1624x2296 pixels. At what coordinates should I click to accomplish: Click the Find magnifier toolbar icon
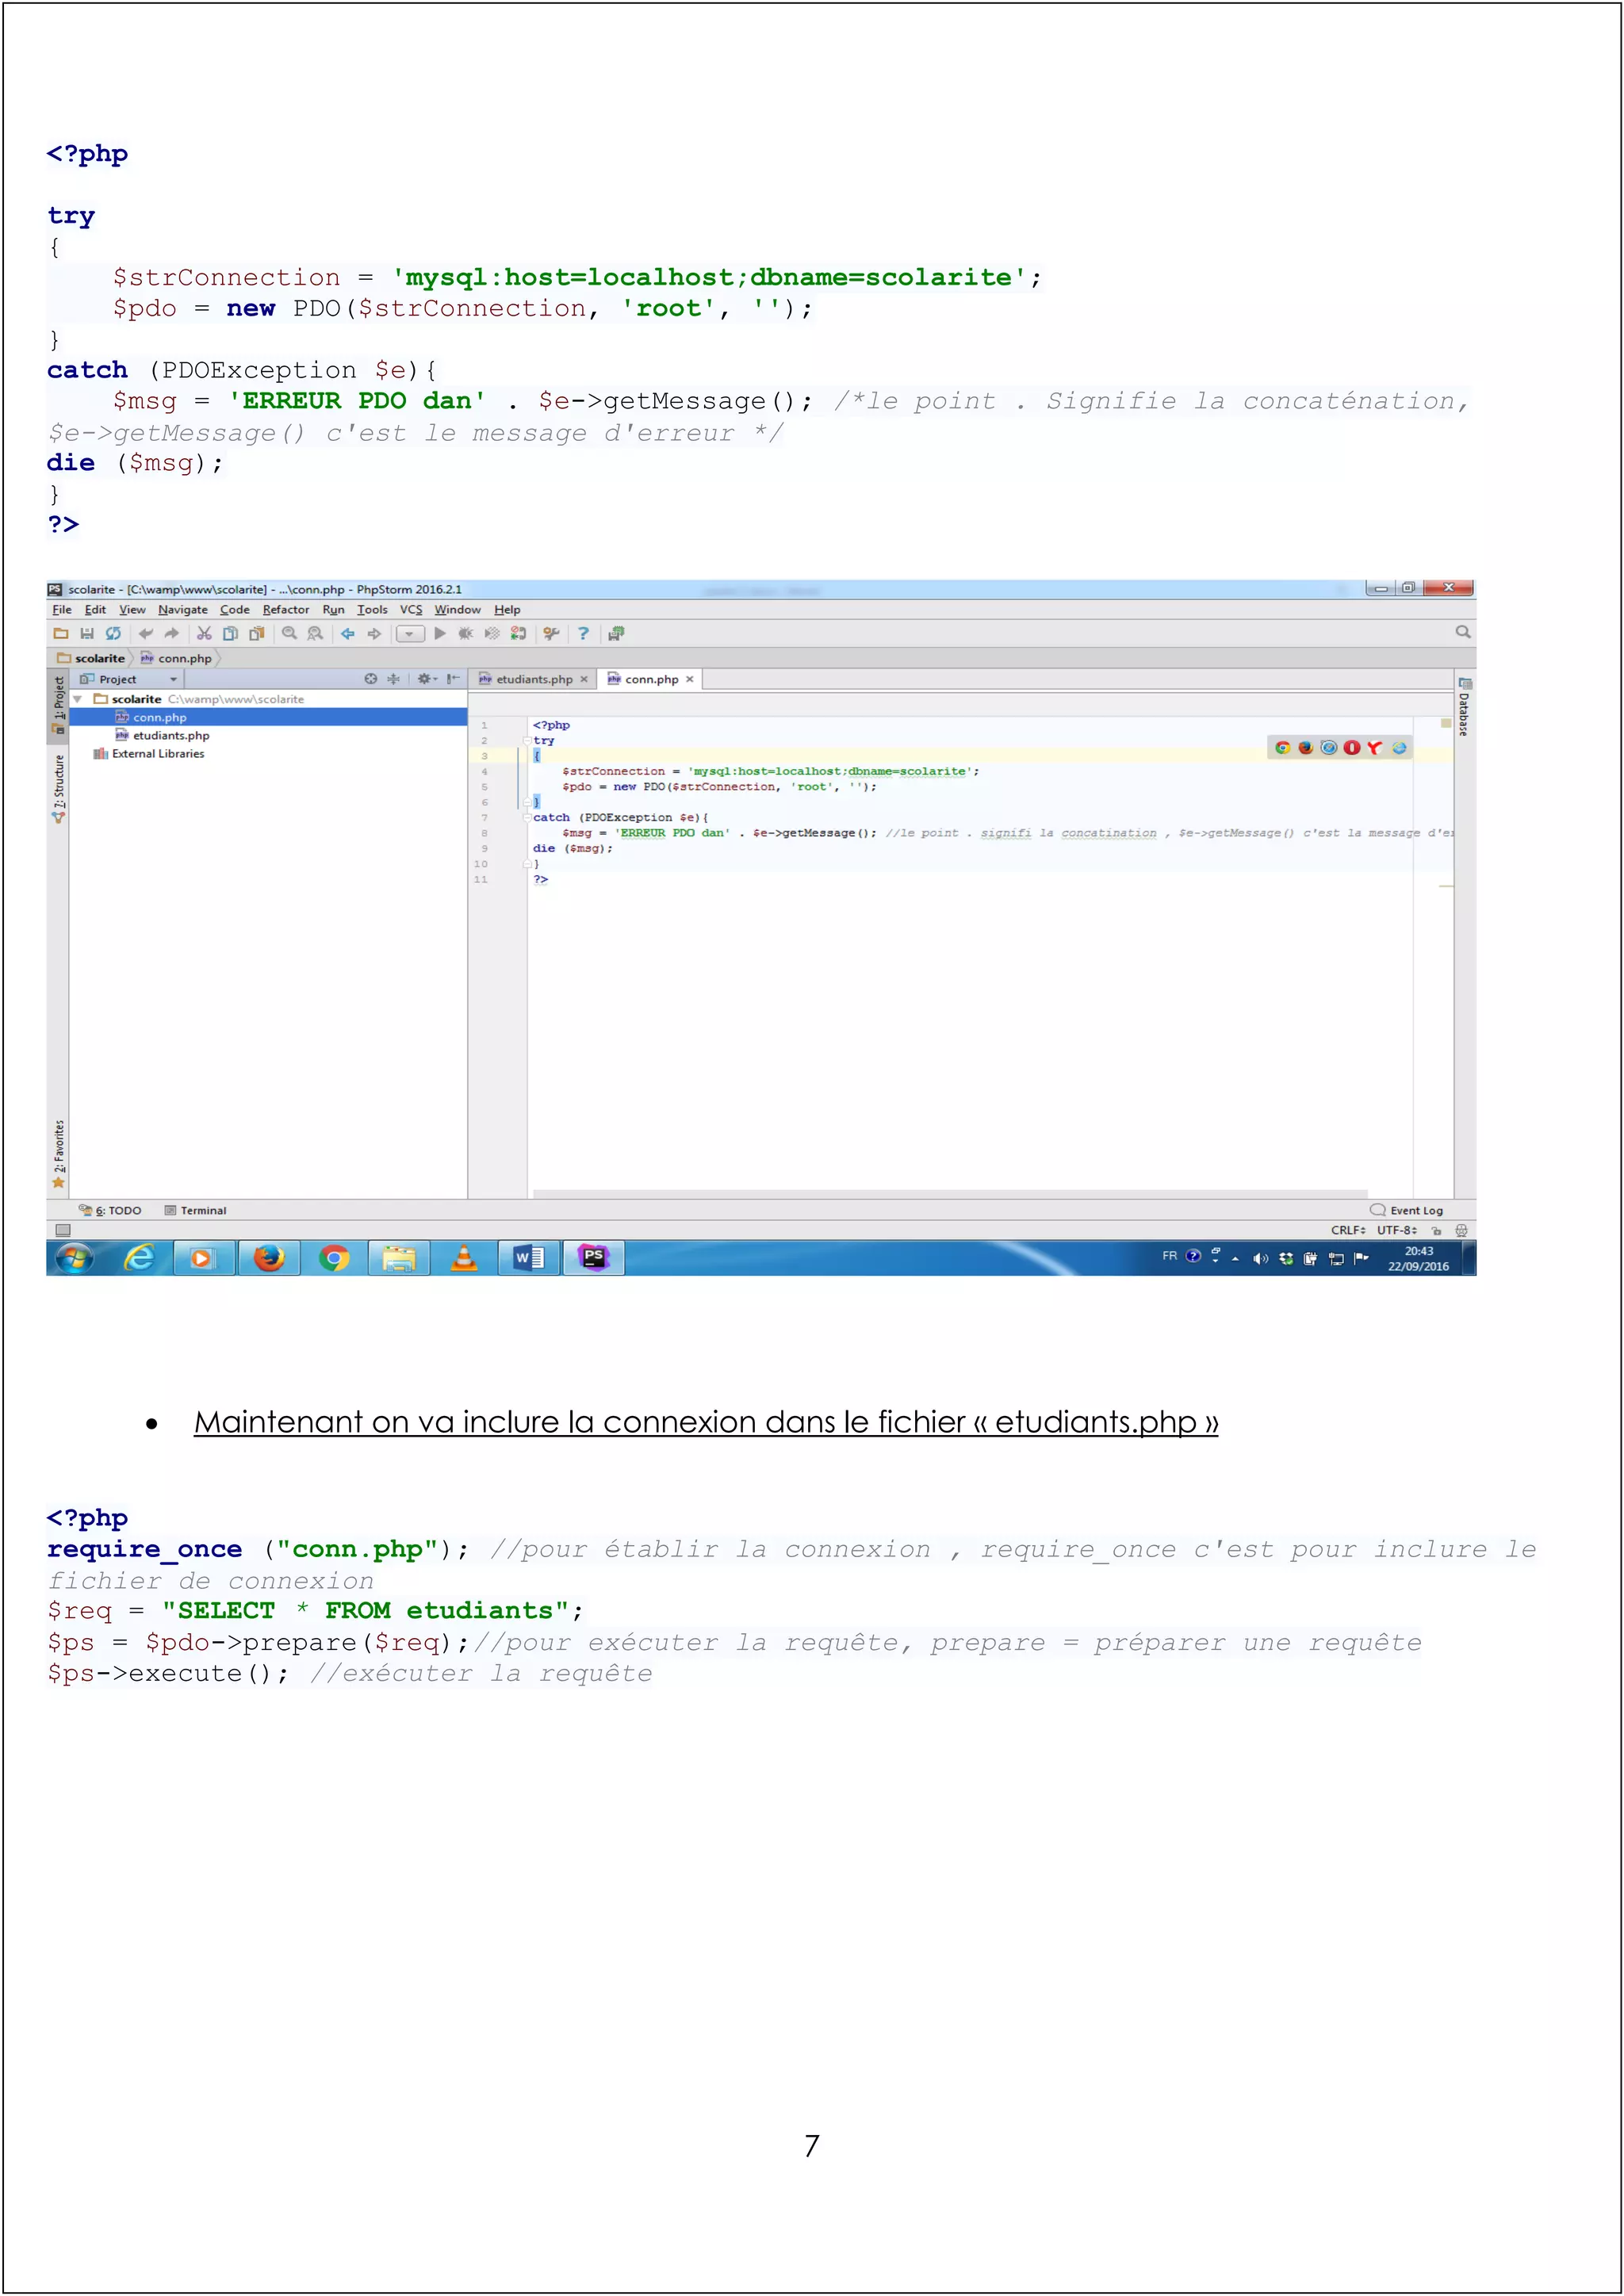[x=289, y=633]
